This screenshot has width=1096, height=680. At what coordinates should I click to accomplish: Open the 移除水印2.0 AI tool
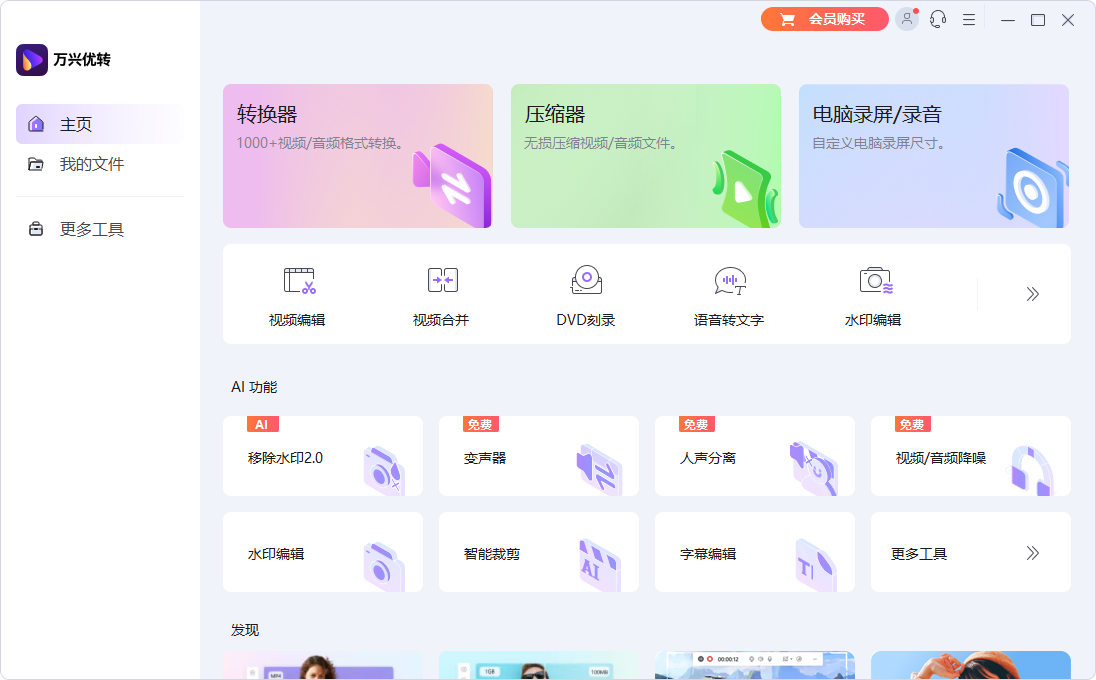tap(322, 455)
